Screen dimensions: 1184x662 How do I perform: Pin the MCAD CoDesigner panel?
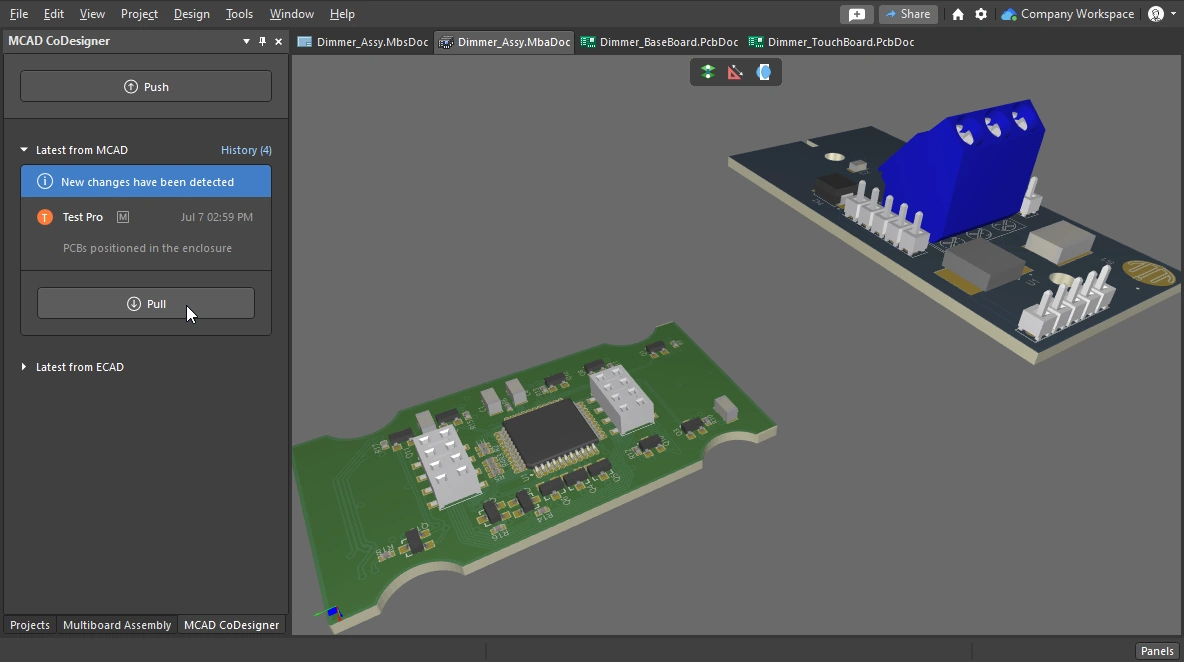tap(263, 41)
